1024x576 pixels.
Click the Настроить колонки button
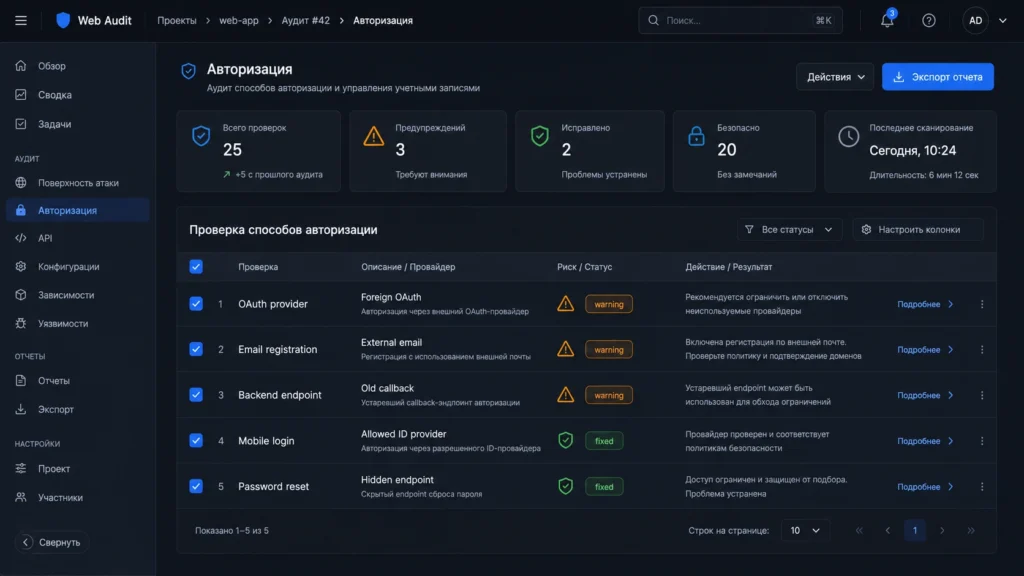pyautogui.click(x=918, y=230)
